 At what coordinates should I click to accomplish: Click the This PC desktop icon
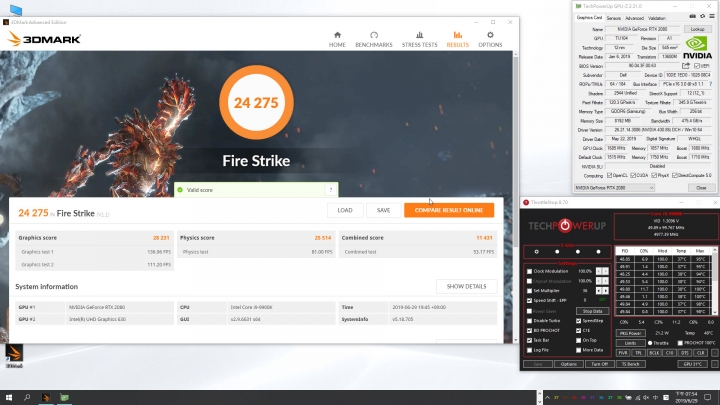pyautogui.click(x=15, y=10)
